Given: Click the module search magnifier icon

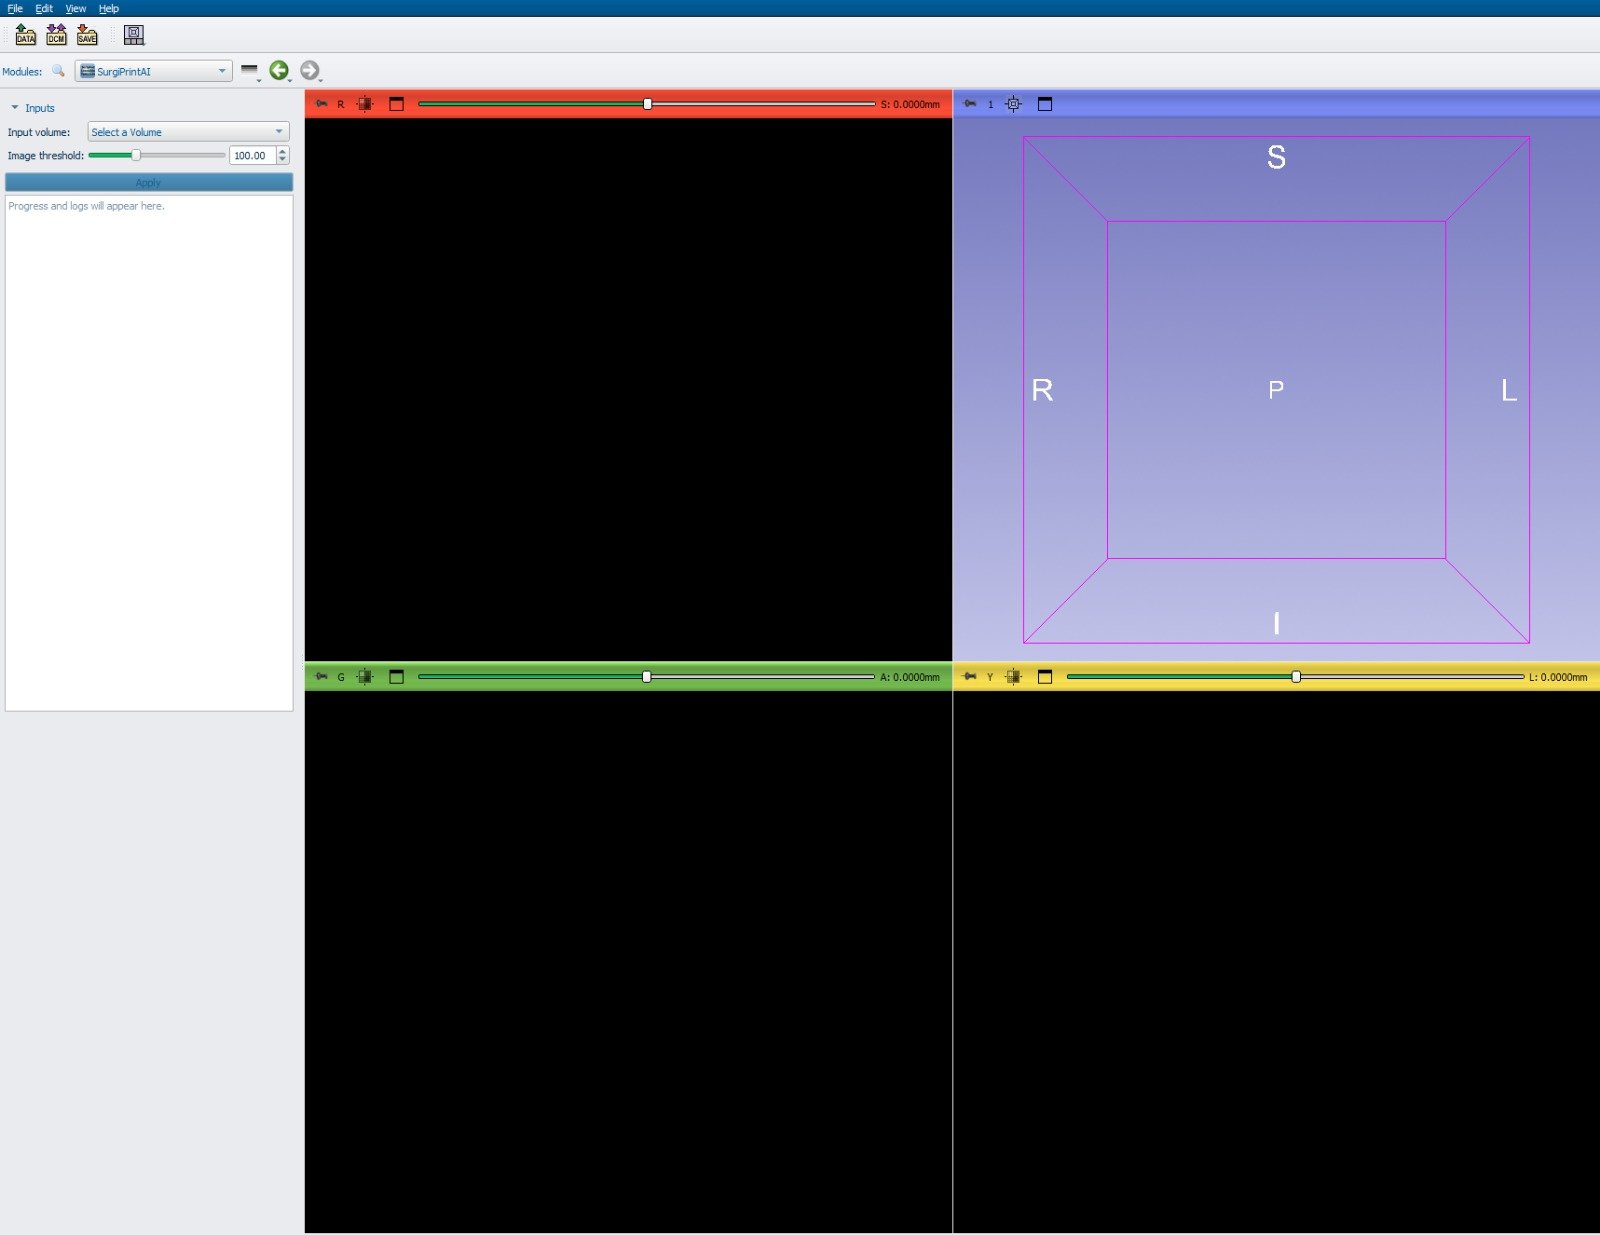Looking at the screenshot, I should coord(58,71).
